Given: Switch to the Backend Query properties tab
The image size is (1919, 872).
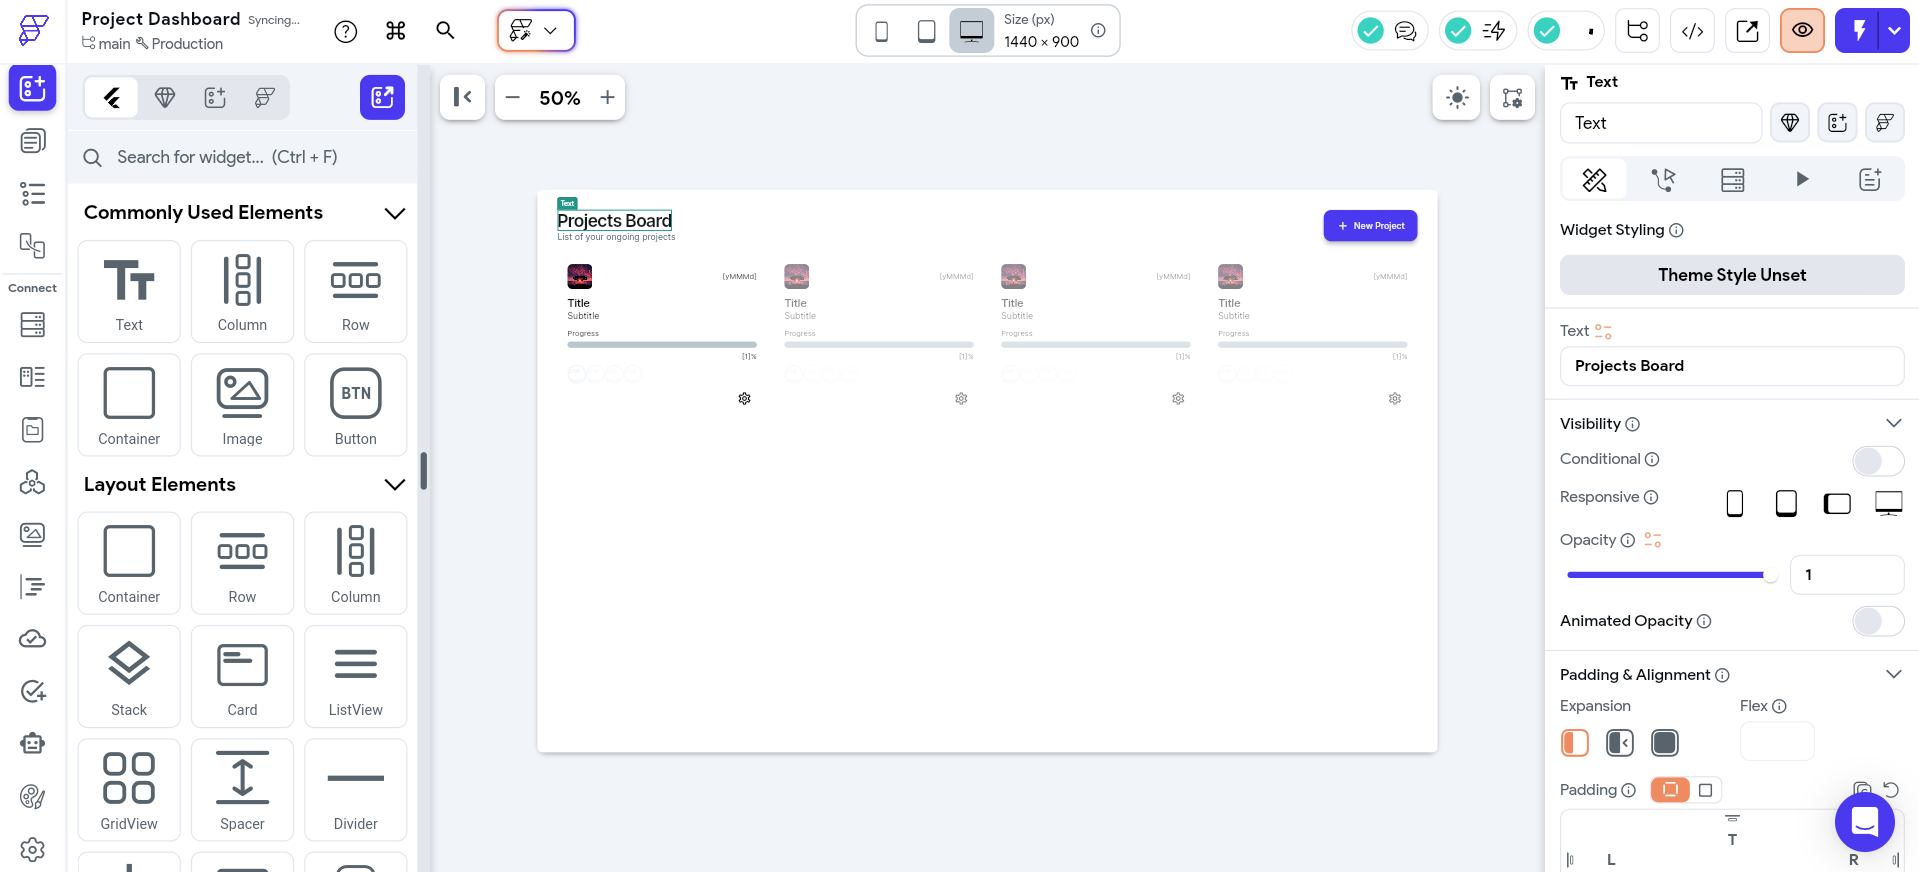Looking at the screenshot, I should (1733, 179).
